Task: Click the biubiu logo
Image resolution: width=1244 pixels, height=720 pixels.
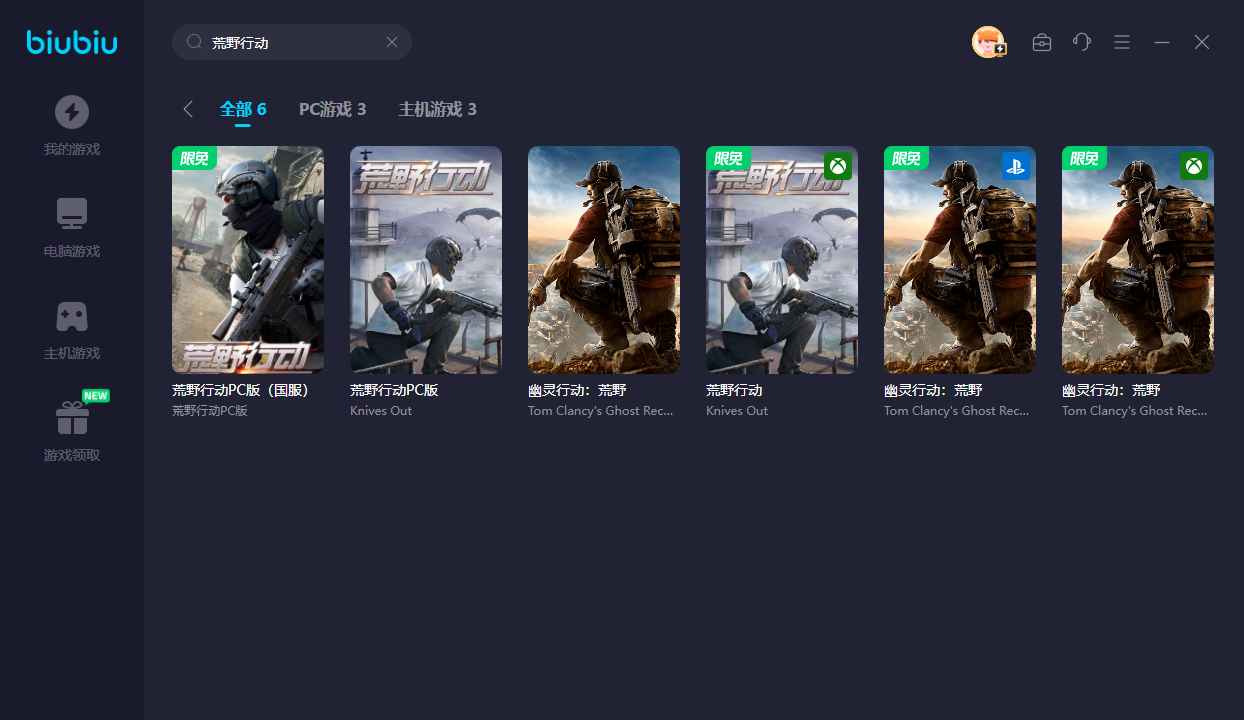Action: pos(72,42)
